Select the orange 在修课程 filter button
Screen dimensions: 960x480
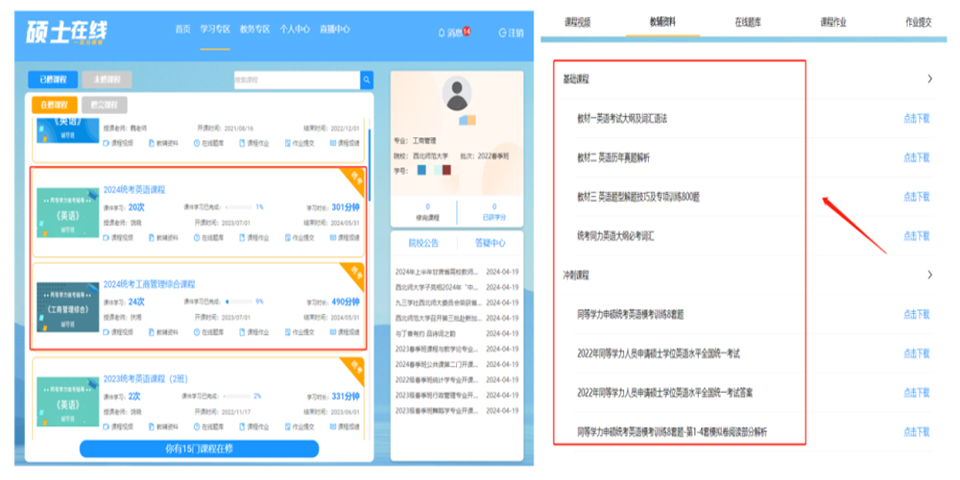[x=54, y=105]
